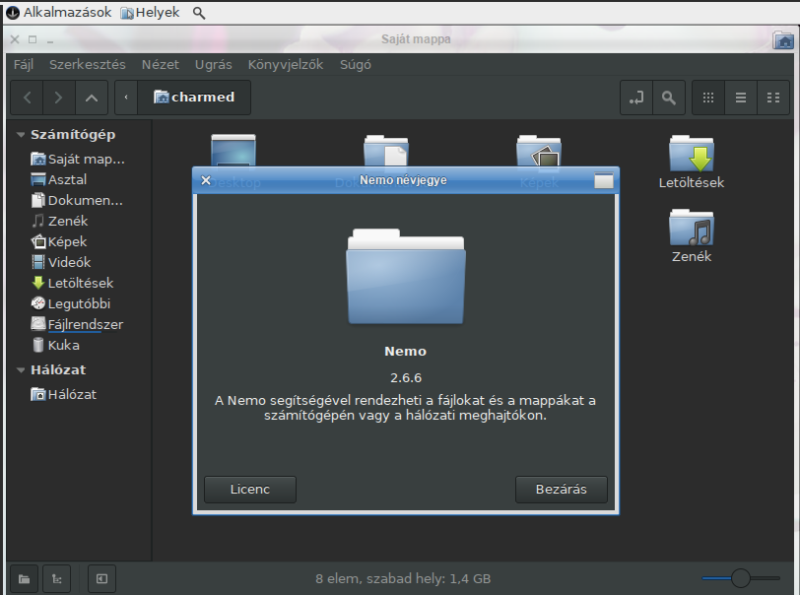
Task: Click the Nemo version 2.6.6 text
Action: pos(406,378)
